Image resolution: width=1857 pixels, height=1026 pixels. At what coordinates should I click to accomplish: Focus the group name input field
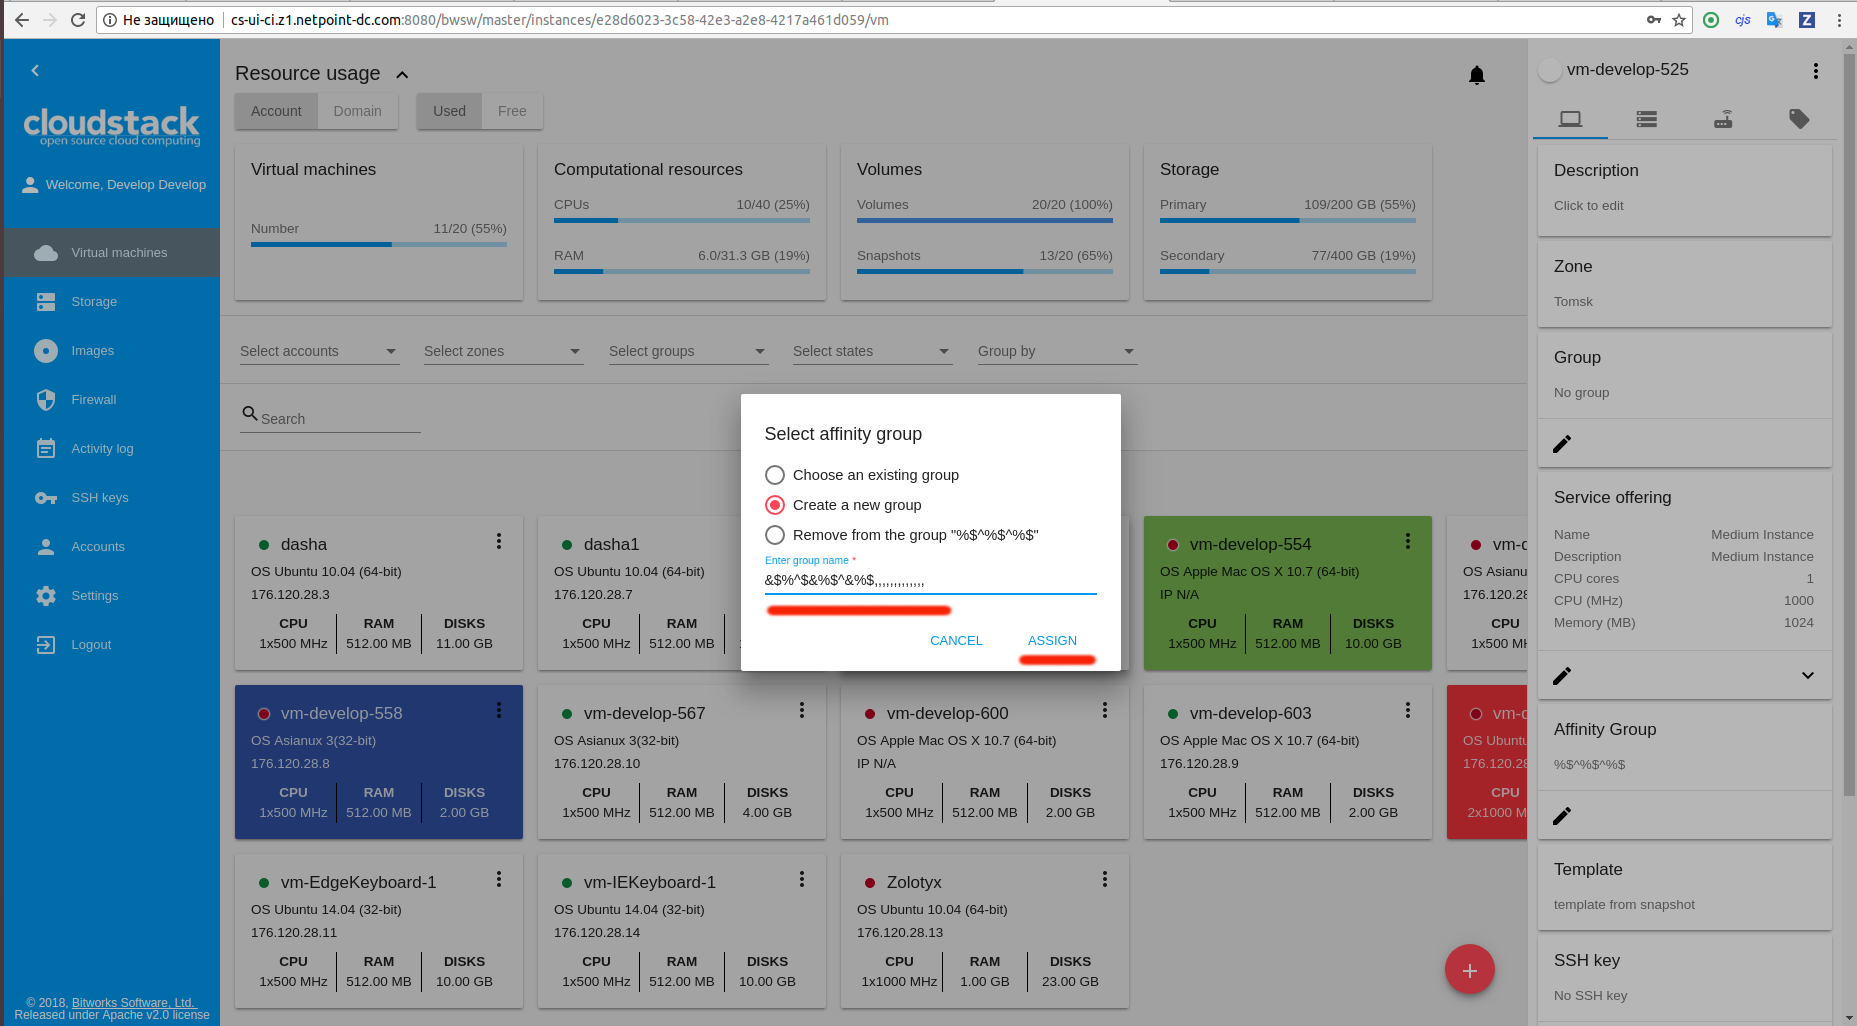pyautogui.click(x=930, y=580)
